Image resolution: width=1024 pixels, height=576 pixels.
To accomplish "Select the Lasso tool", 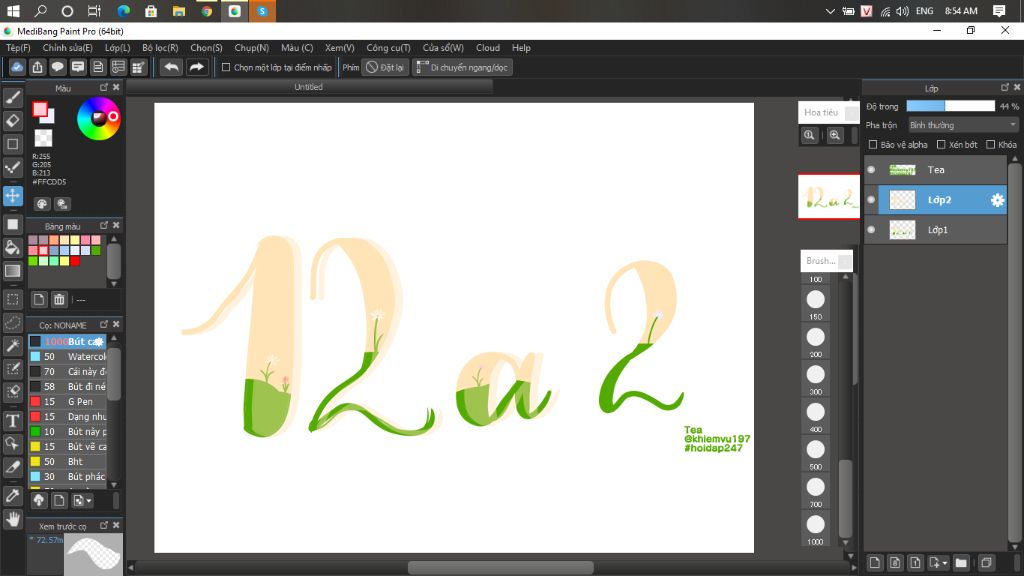I will [12, 323].
